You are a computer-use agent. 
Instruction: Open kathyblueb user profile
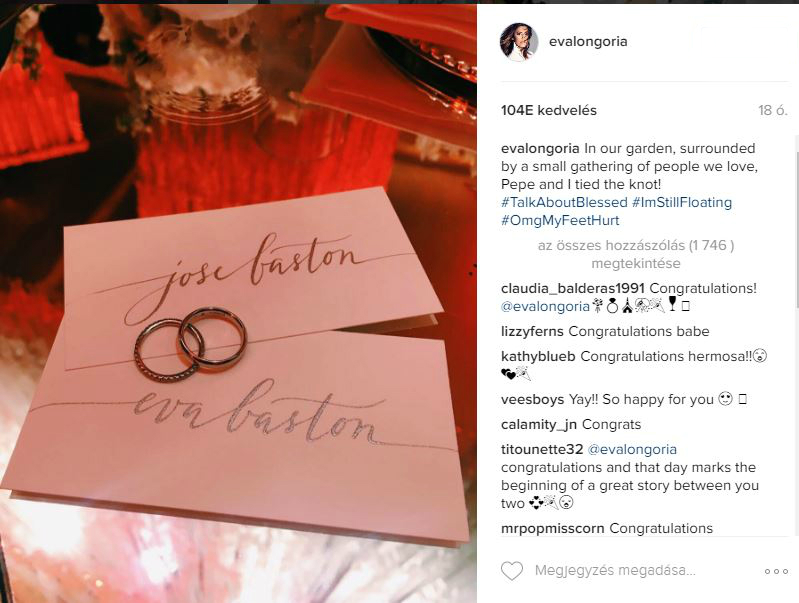click(538, 356)
